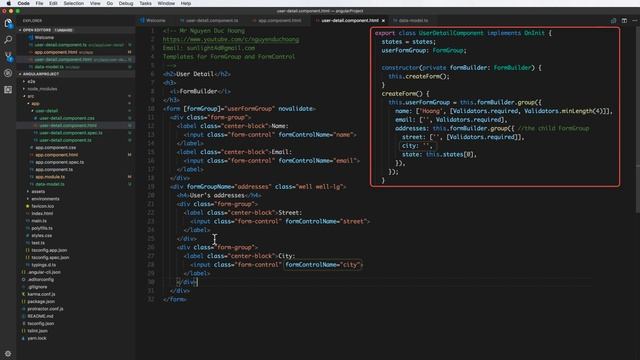Collapse the app folder
The image size is (640, 360).
(35, 104)
